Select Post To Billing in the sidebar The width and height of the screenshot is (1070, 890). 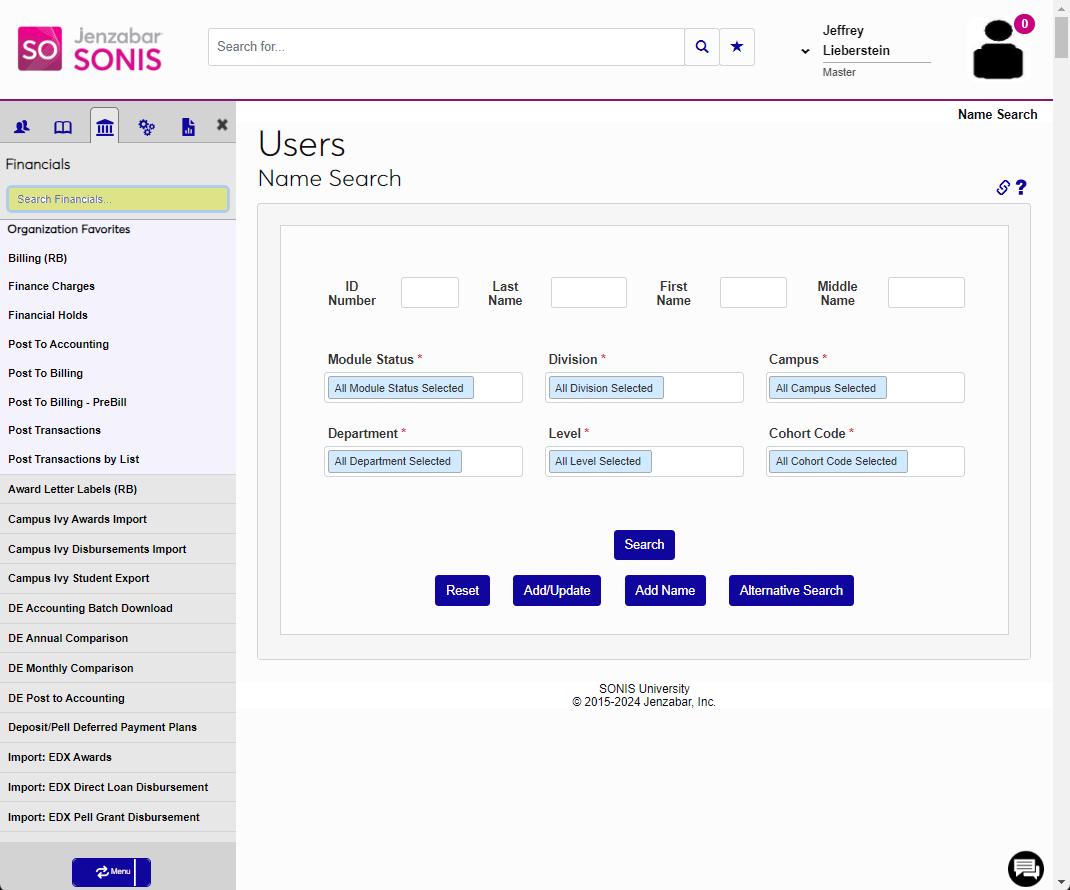pos(45,373)
